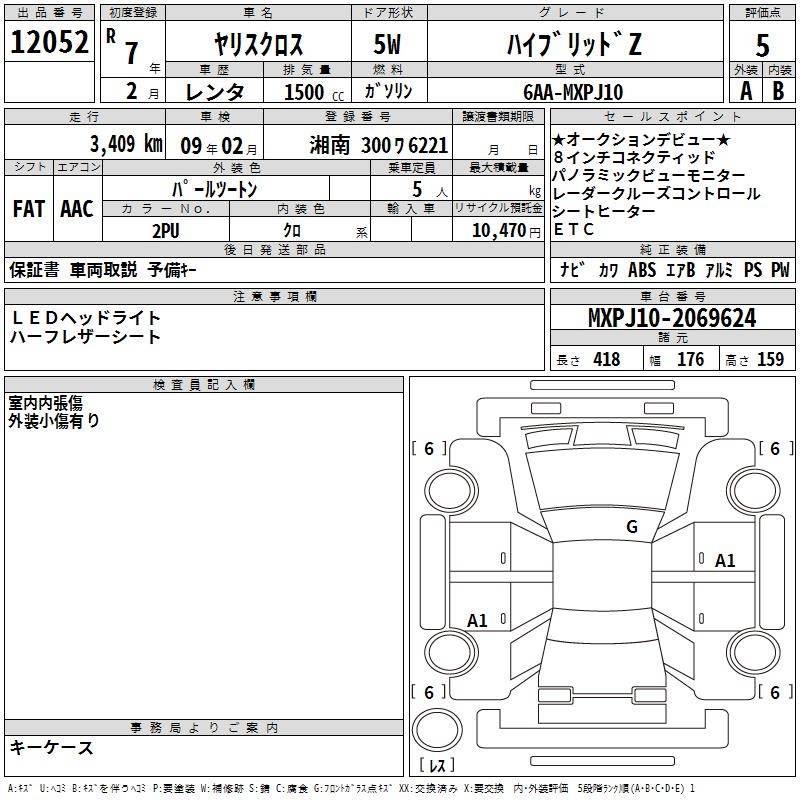
Task: Click the shift type FAT
Action: click(x=29, y=209)
